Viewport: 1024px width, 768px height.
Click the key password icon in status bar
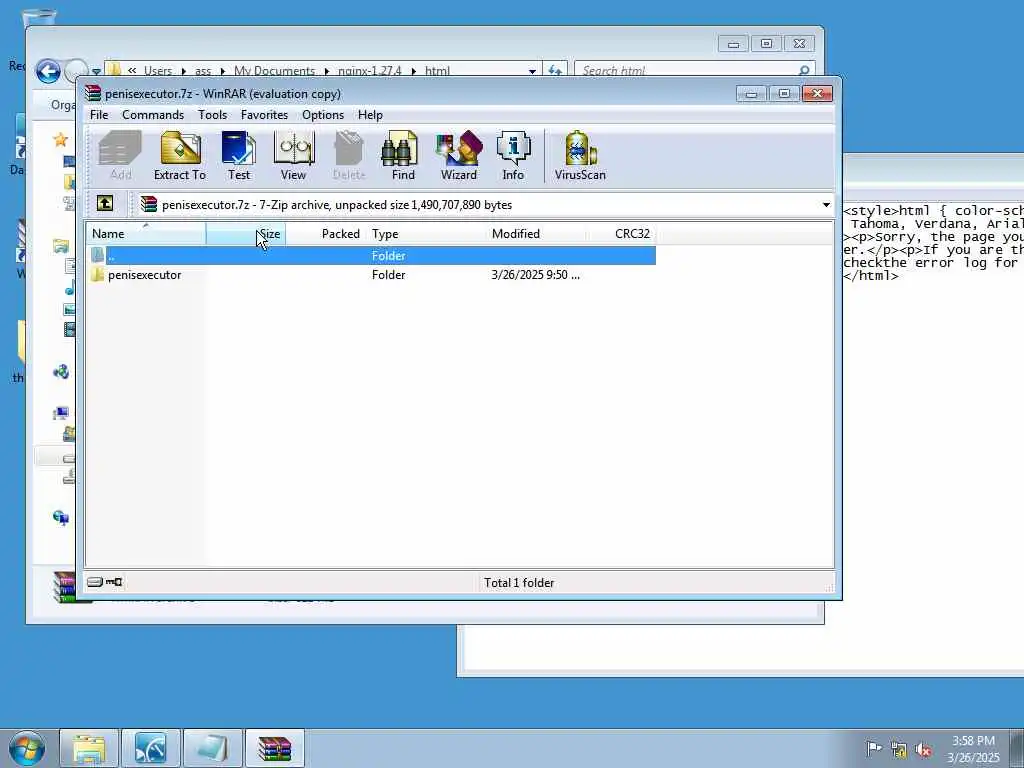point(114,582)
